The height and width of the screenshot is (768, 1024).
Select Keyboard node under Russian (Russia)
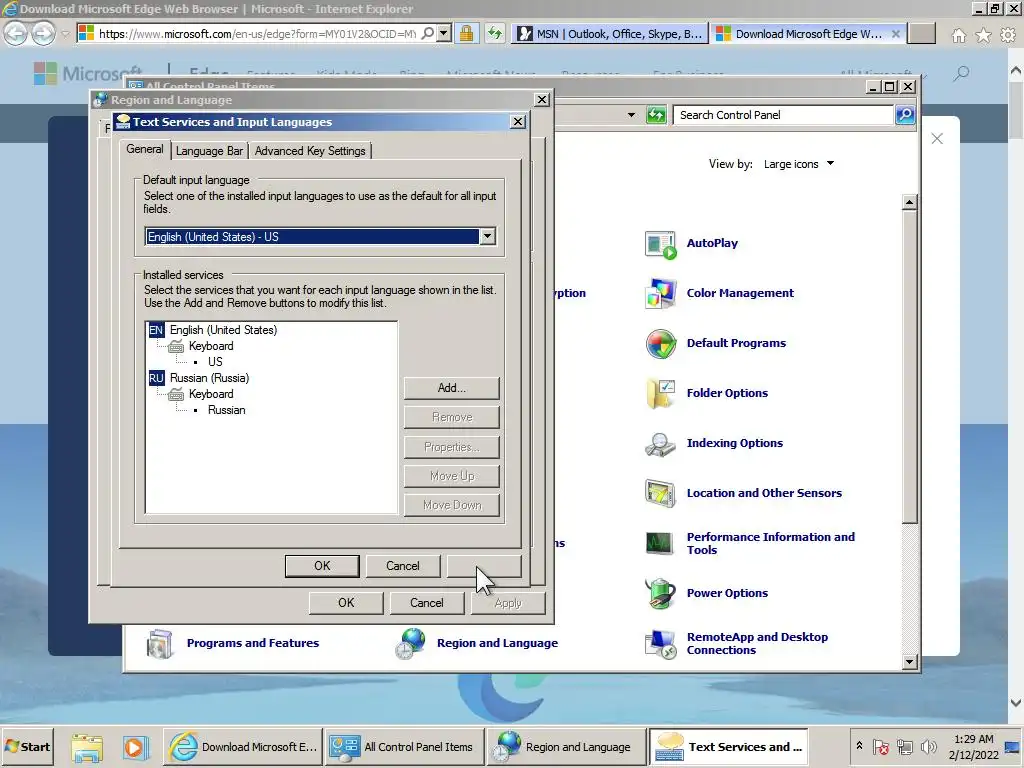(x=210, y=394)
